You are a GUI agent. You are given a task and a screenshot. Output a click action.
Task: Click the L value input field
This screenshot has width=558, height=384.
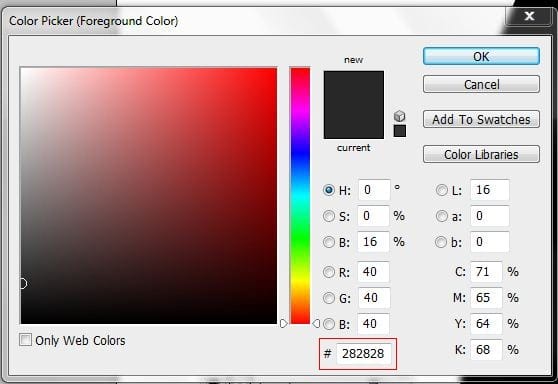tap(490, 190)
